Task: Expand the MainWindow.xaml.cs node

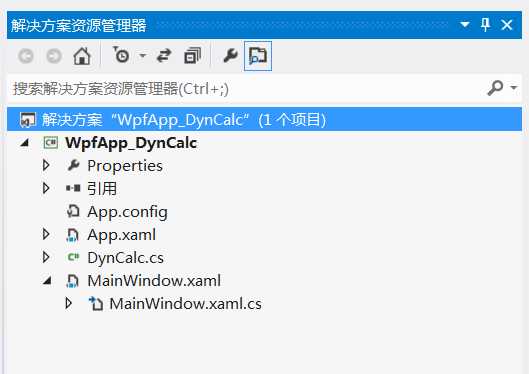Action: tap(68, 303)
